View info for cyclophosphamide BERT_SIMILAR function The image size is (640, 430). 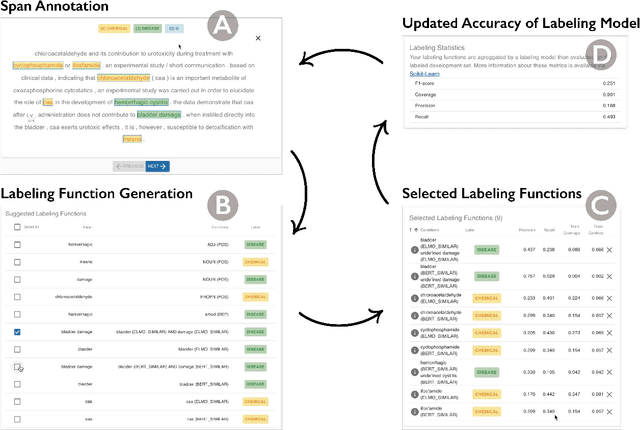point(414,350)
